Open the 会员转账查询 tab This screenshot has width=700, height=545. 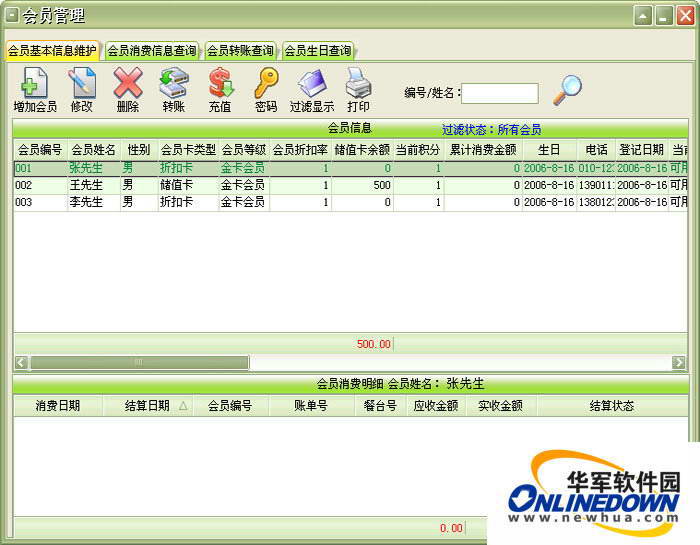click(240, 50)
